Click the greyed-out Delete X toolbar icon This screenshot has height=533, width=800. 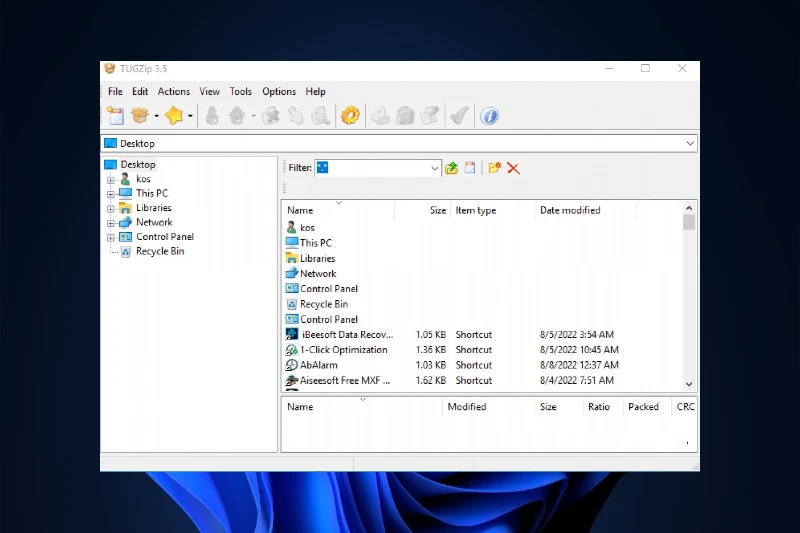271,116
